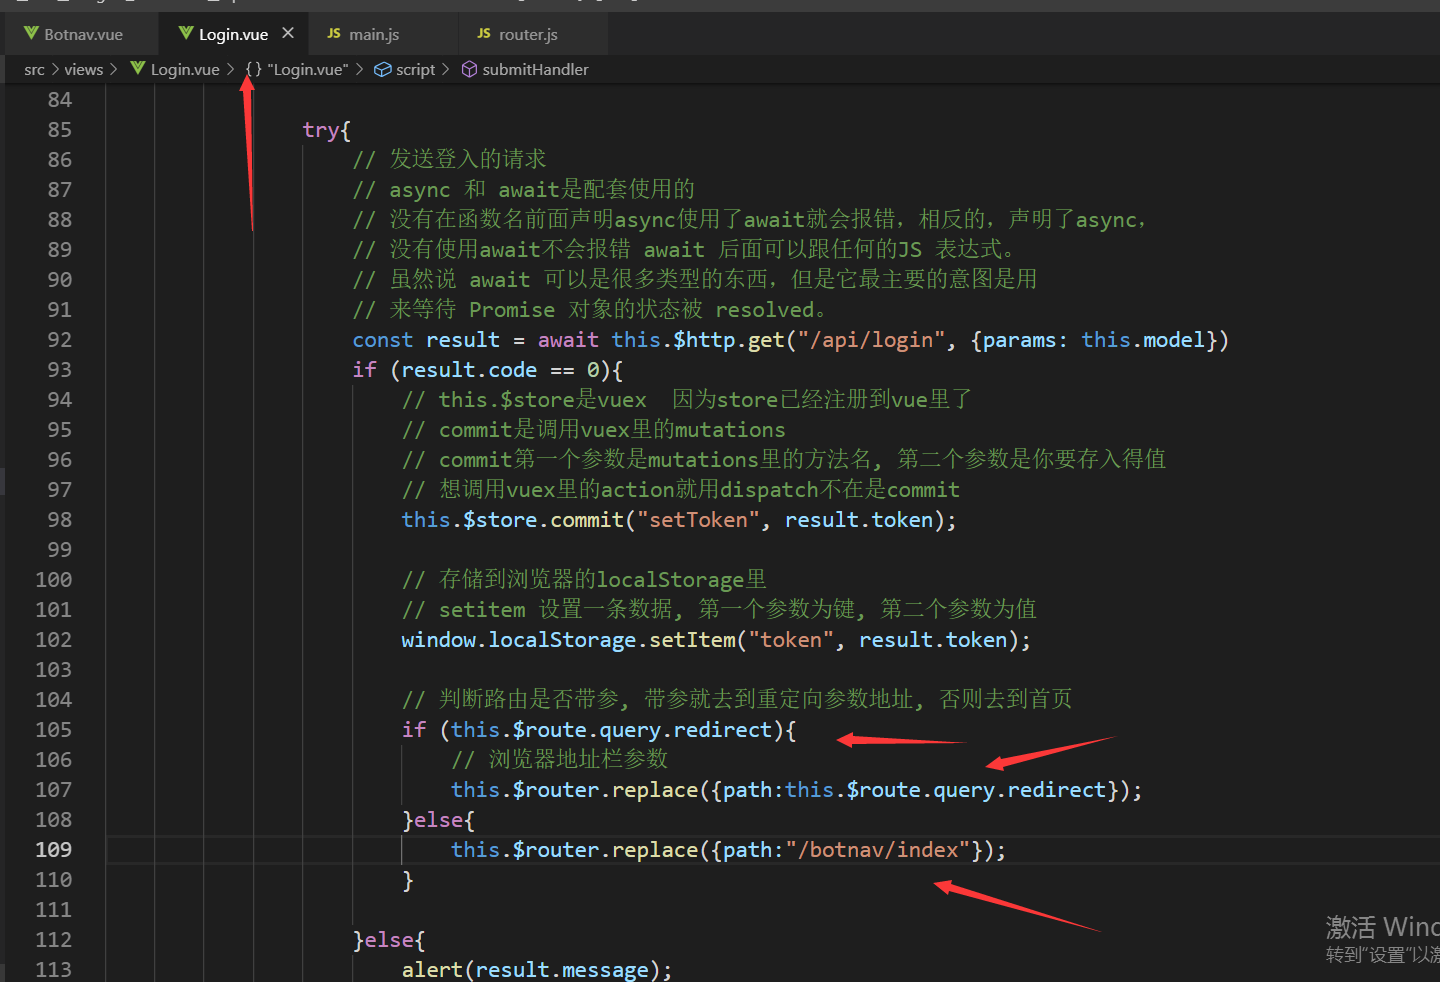Expand chevron after script breadcrumb
This screenshot has height=982, width=1440.
(x=446, y=69)
